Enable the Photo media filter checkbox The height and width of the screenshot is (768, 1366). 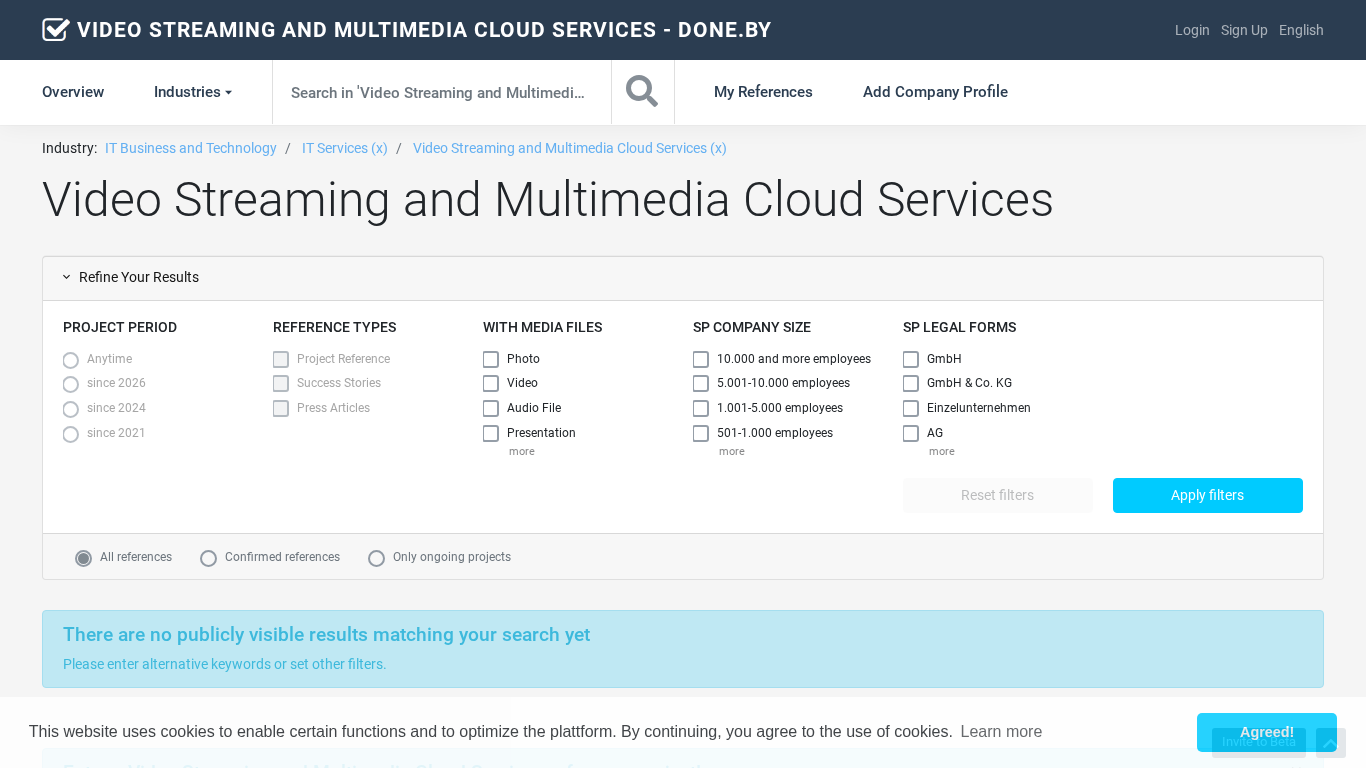pos(491,359)
